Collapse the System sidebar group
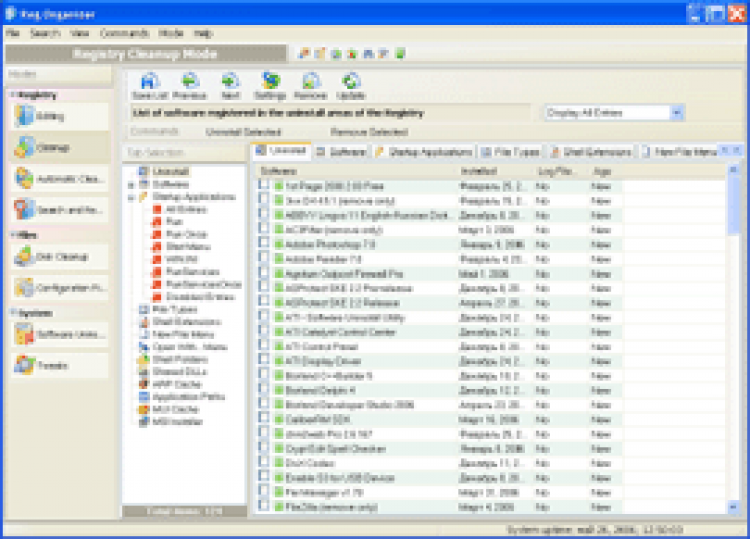This screenshot has width=750, height=539. click(x=14, y=313)
